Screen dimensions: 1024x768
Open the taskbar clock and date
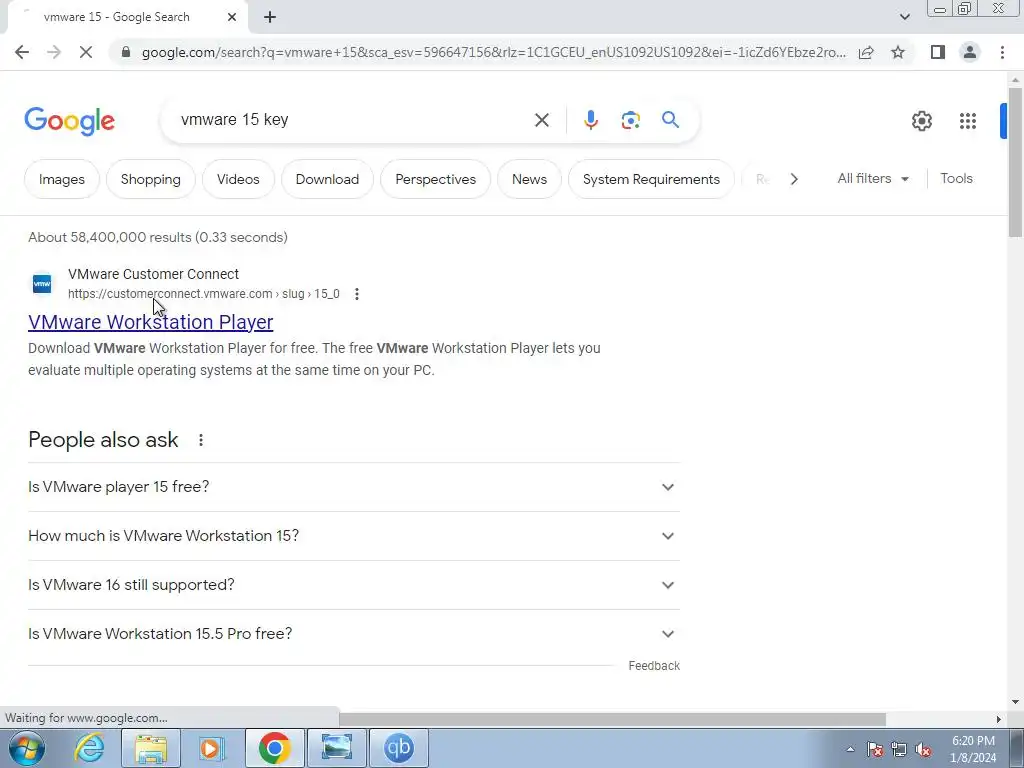click(973, 749)
